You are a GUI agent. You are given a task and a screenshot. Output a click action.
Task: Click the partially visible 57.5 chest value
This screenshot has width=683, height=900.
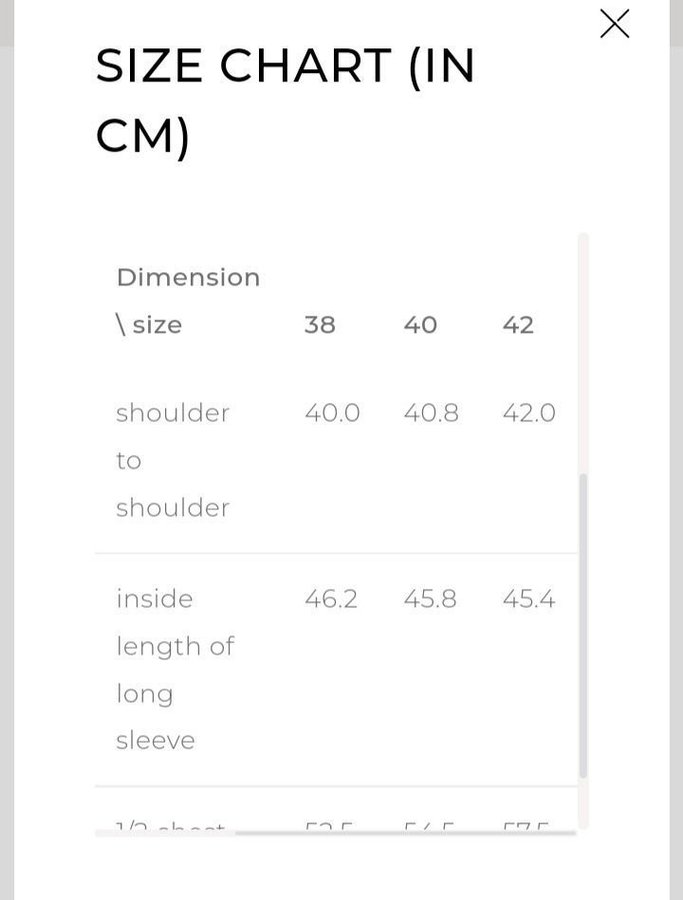(527, 826)
